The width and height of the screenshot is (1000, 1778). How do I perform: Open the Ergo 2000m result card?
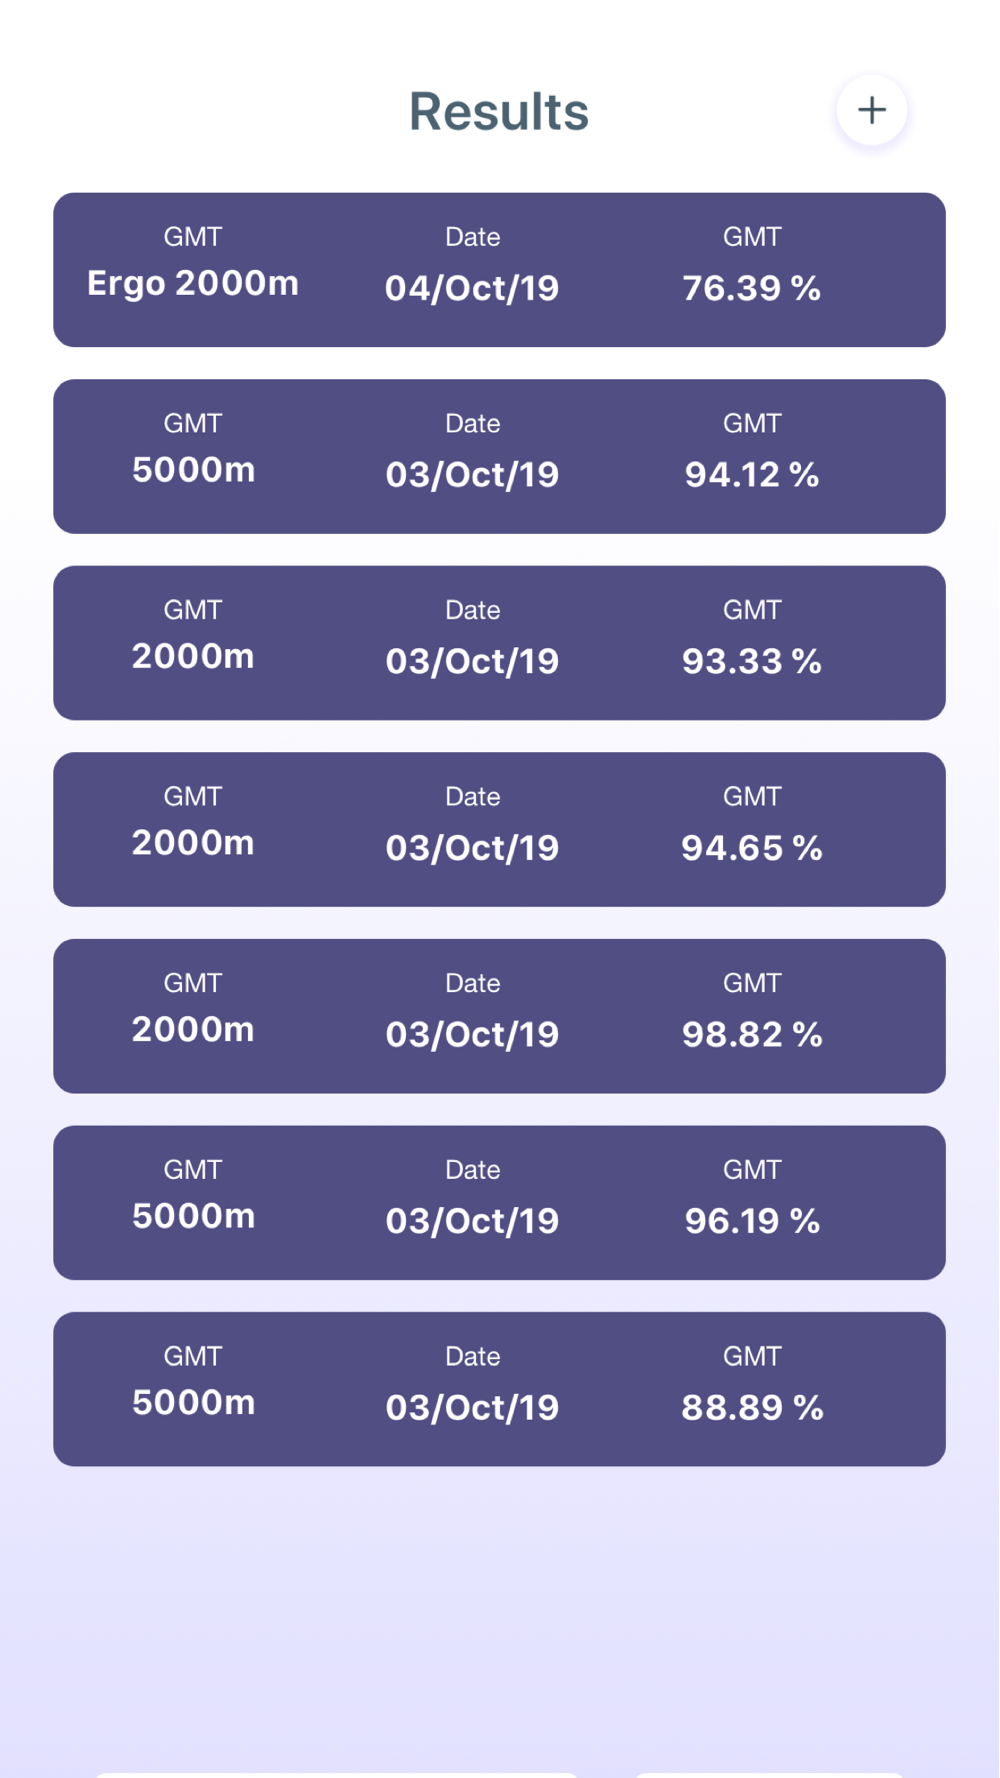click(499, 270)
